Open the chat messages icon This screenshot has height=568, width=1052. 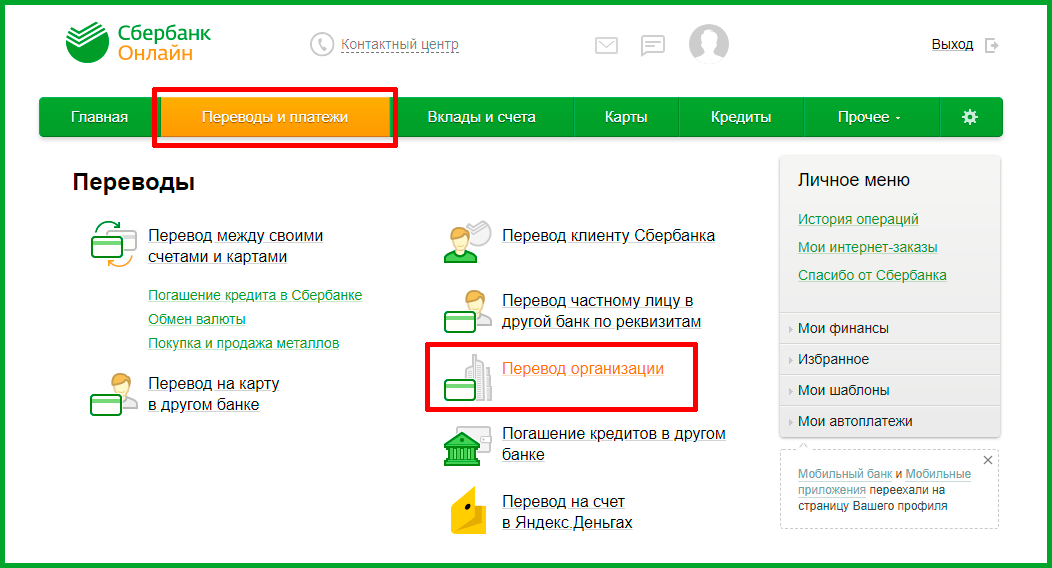point(653,46)
